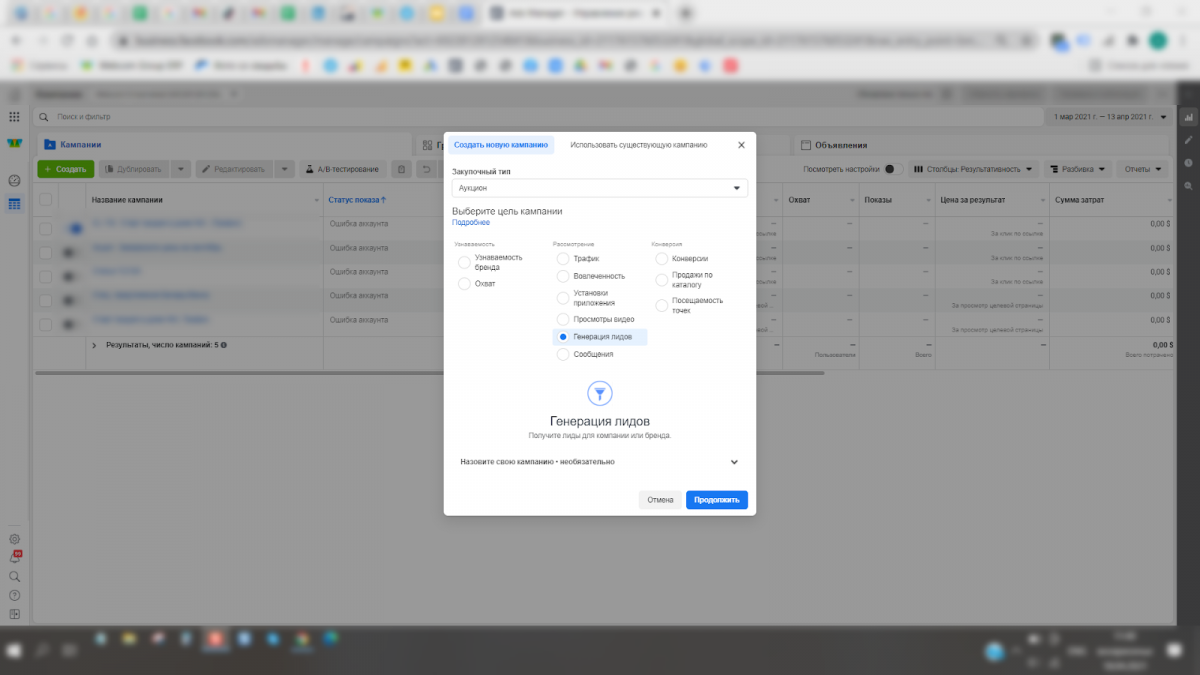Select the Трафик objective
This screenshot has width=1200, height=675.
[x=563, y=259]
